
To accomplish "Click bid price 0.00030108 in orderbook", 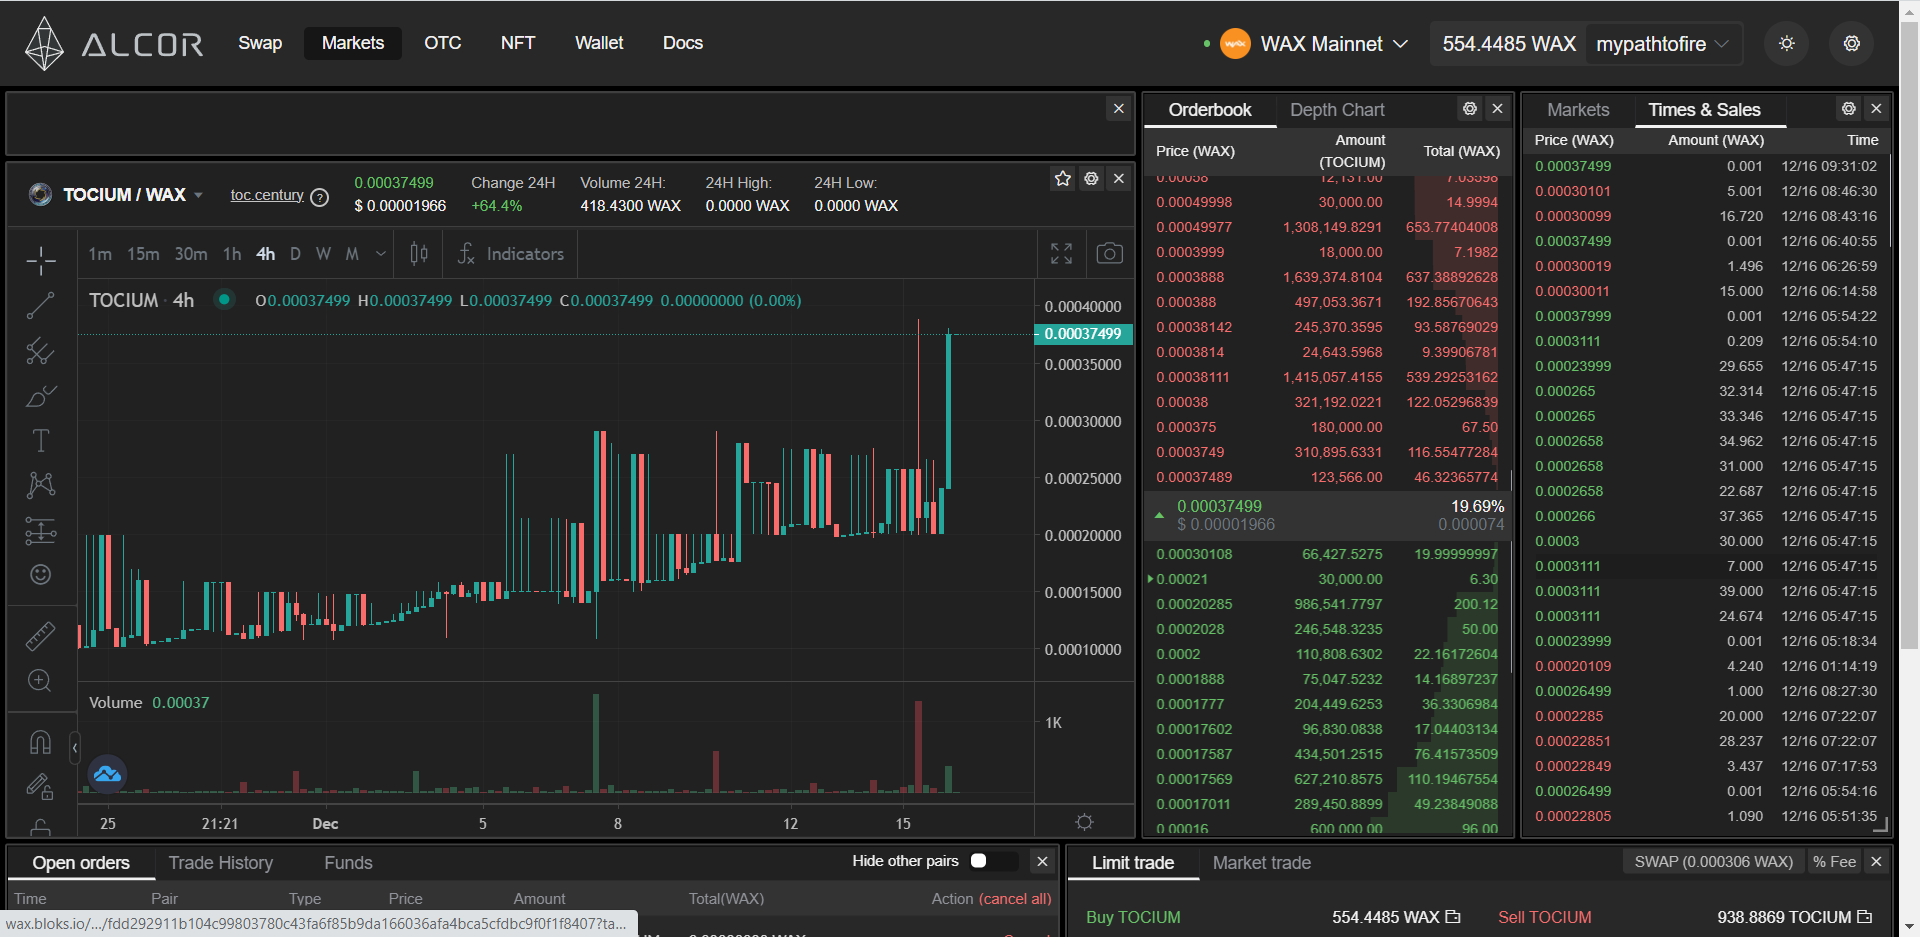I will click(1194, 554).
